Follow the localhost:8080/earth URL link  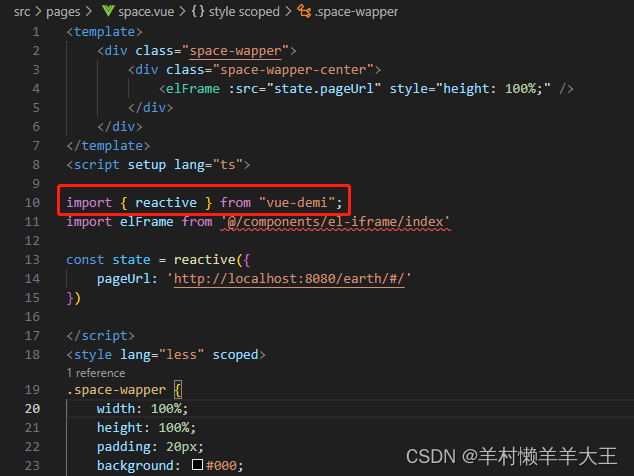(289, 279)
